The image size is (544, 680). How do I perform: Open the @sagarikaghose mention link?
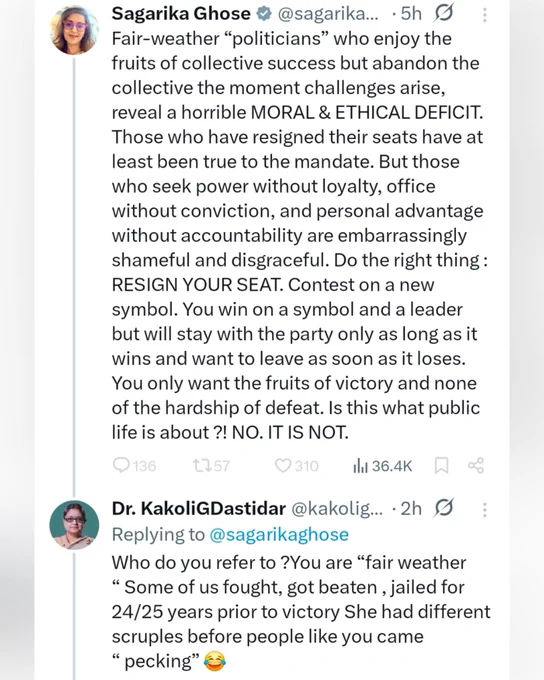pos(279,534)
